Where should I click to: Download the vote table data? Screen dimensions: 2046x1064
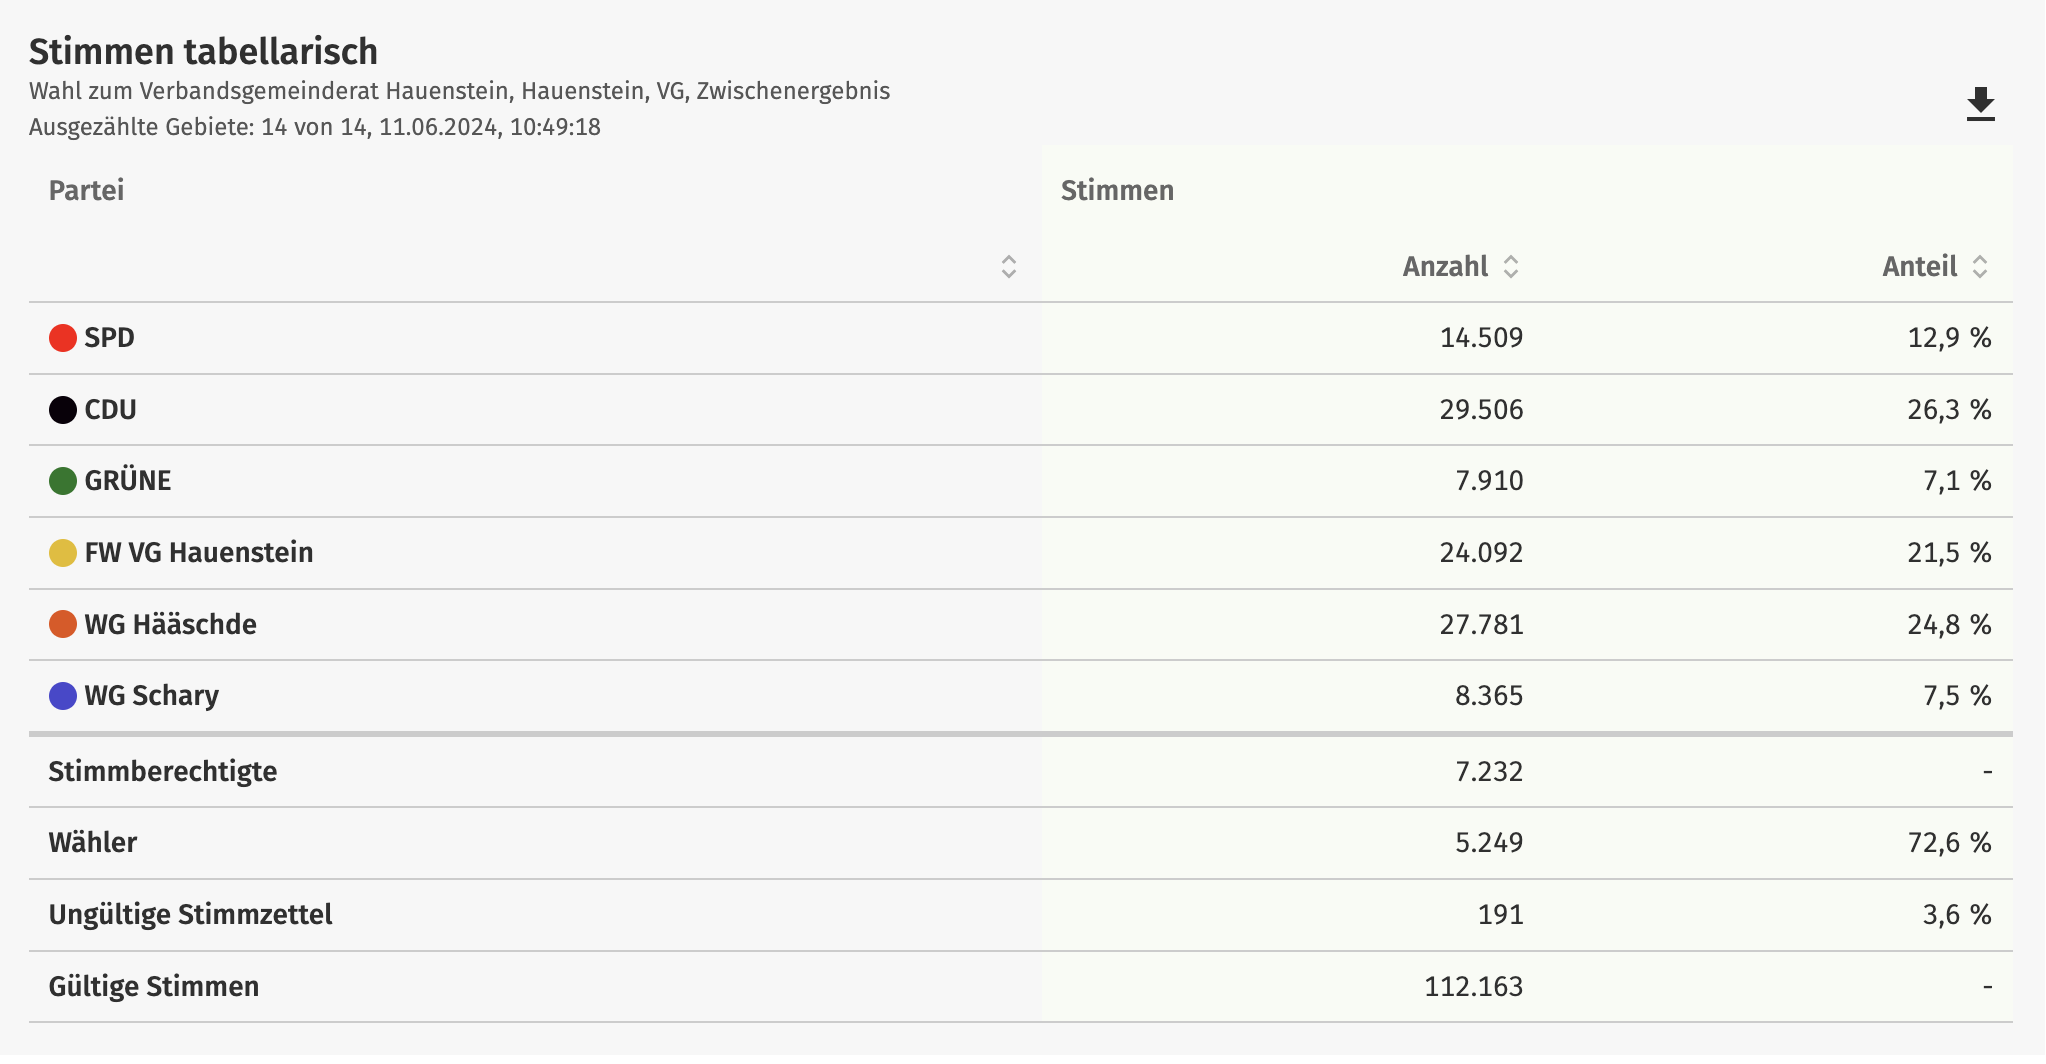[x=1980, y=105]
